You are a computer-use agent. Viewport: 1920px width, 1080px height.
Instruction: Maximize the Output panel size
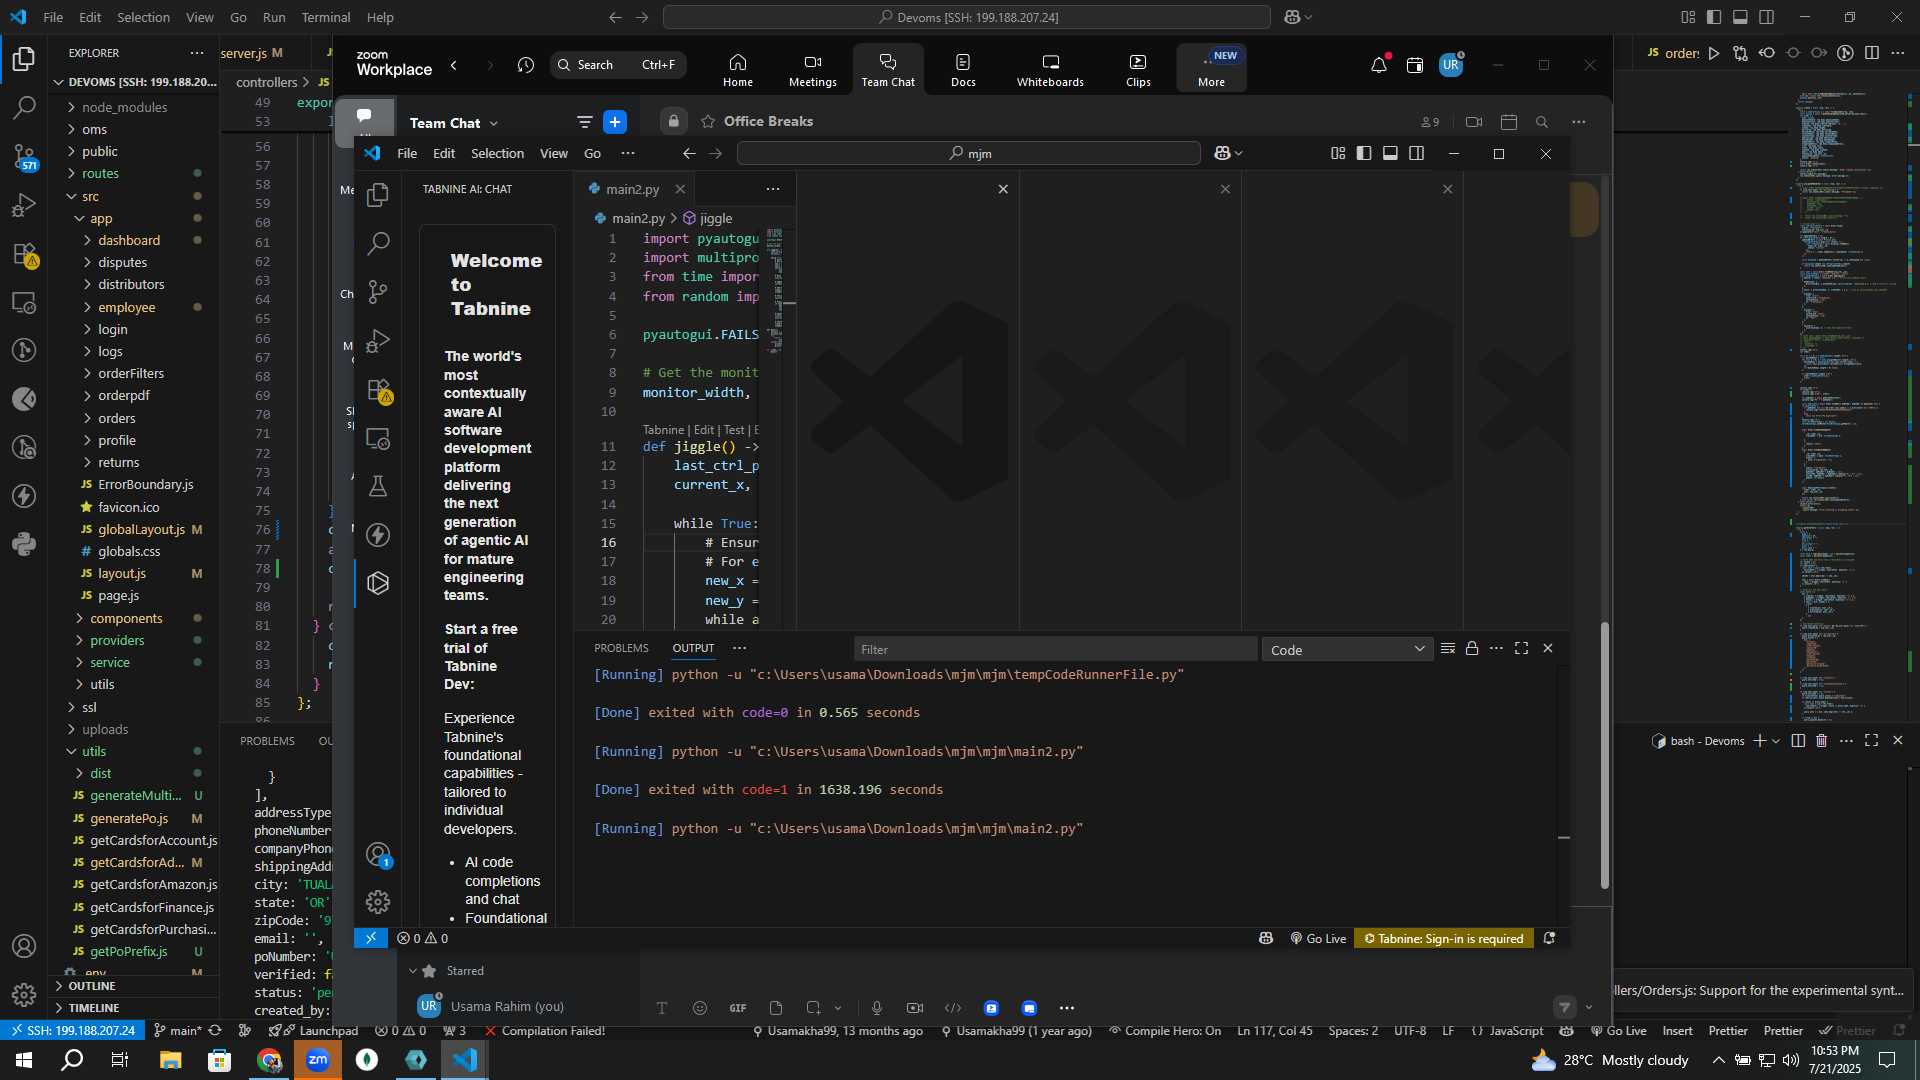click(1521, 649)
